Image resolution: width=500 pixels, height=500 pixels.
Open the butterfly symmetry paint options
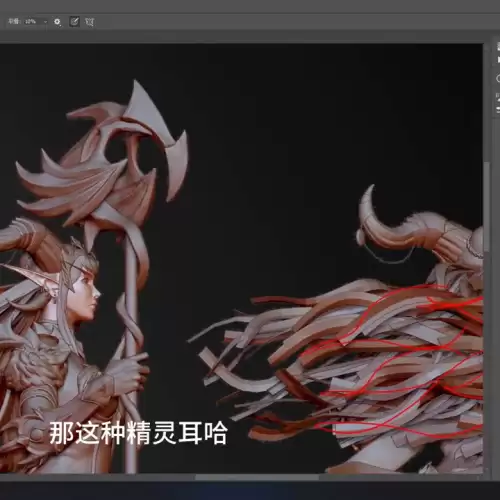(x=89, y=22)
